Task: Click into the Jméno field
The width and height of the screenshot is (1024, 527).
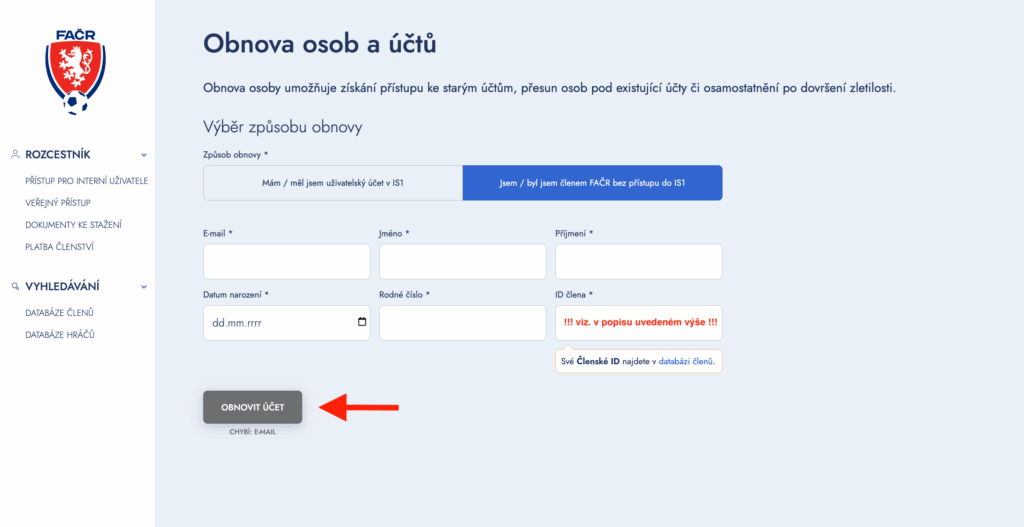Action: click(x=462, y=262)
